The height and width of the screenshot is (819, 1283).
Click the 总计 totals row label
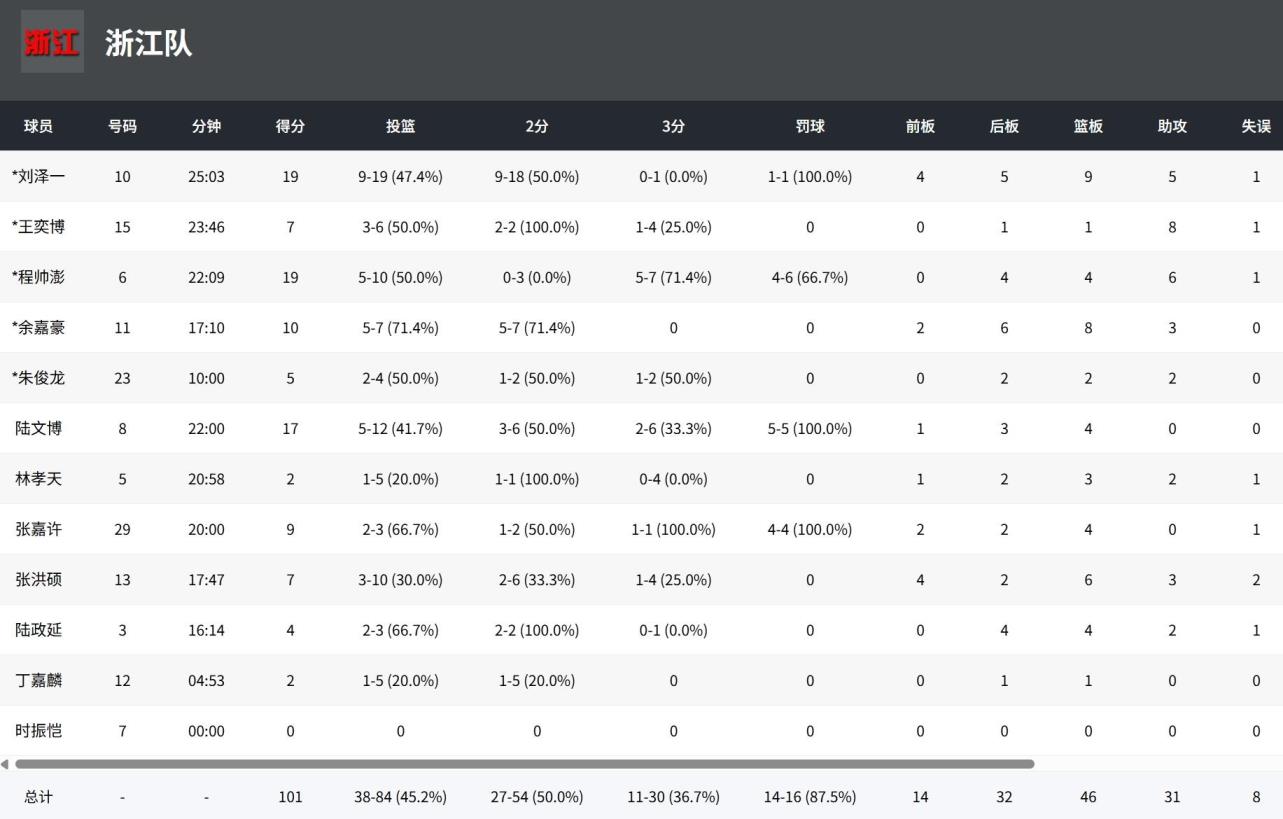[x=39, y=797]
